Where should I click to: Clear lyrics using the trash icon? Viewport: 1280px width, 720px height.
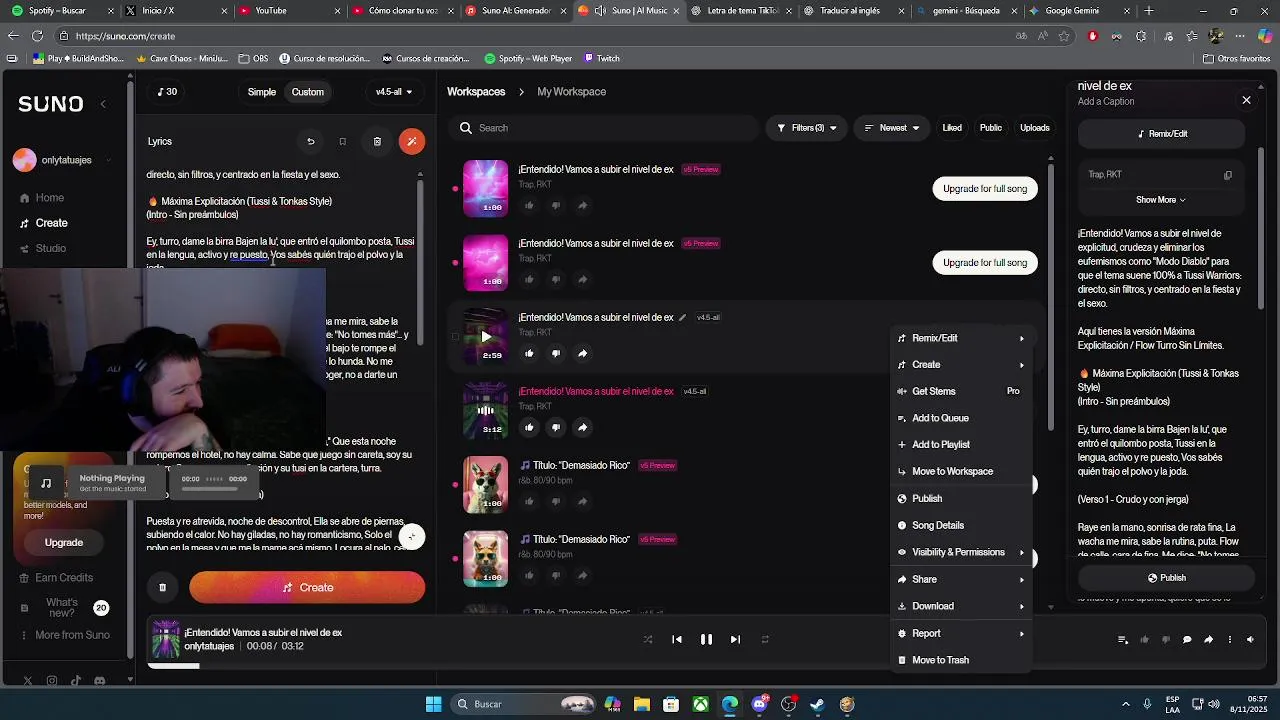(x=377, y=141)
